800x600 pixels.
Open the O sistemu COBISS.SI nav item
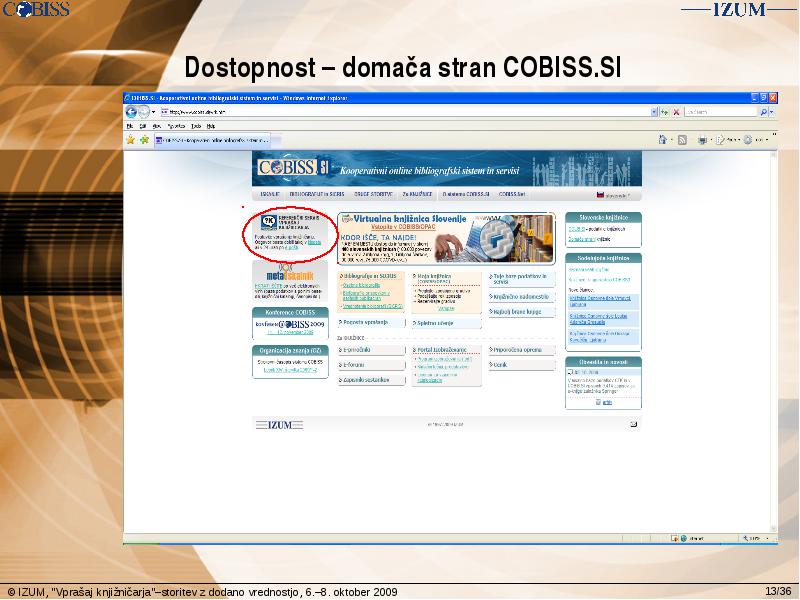[466, 194]
